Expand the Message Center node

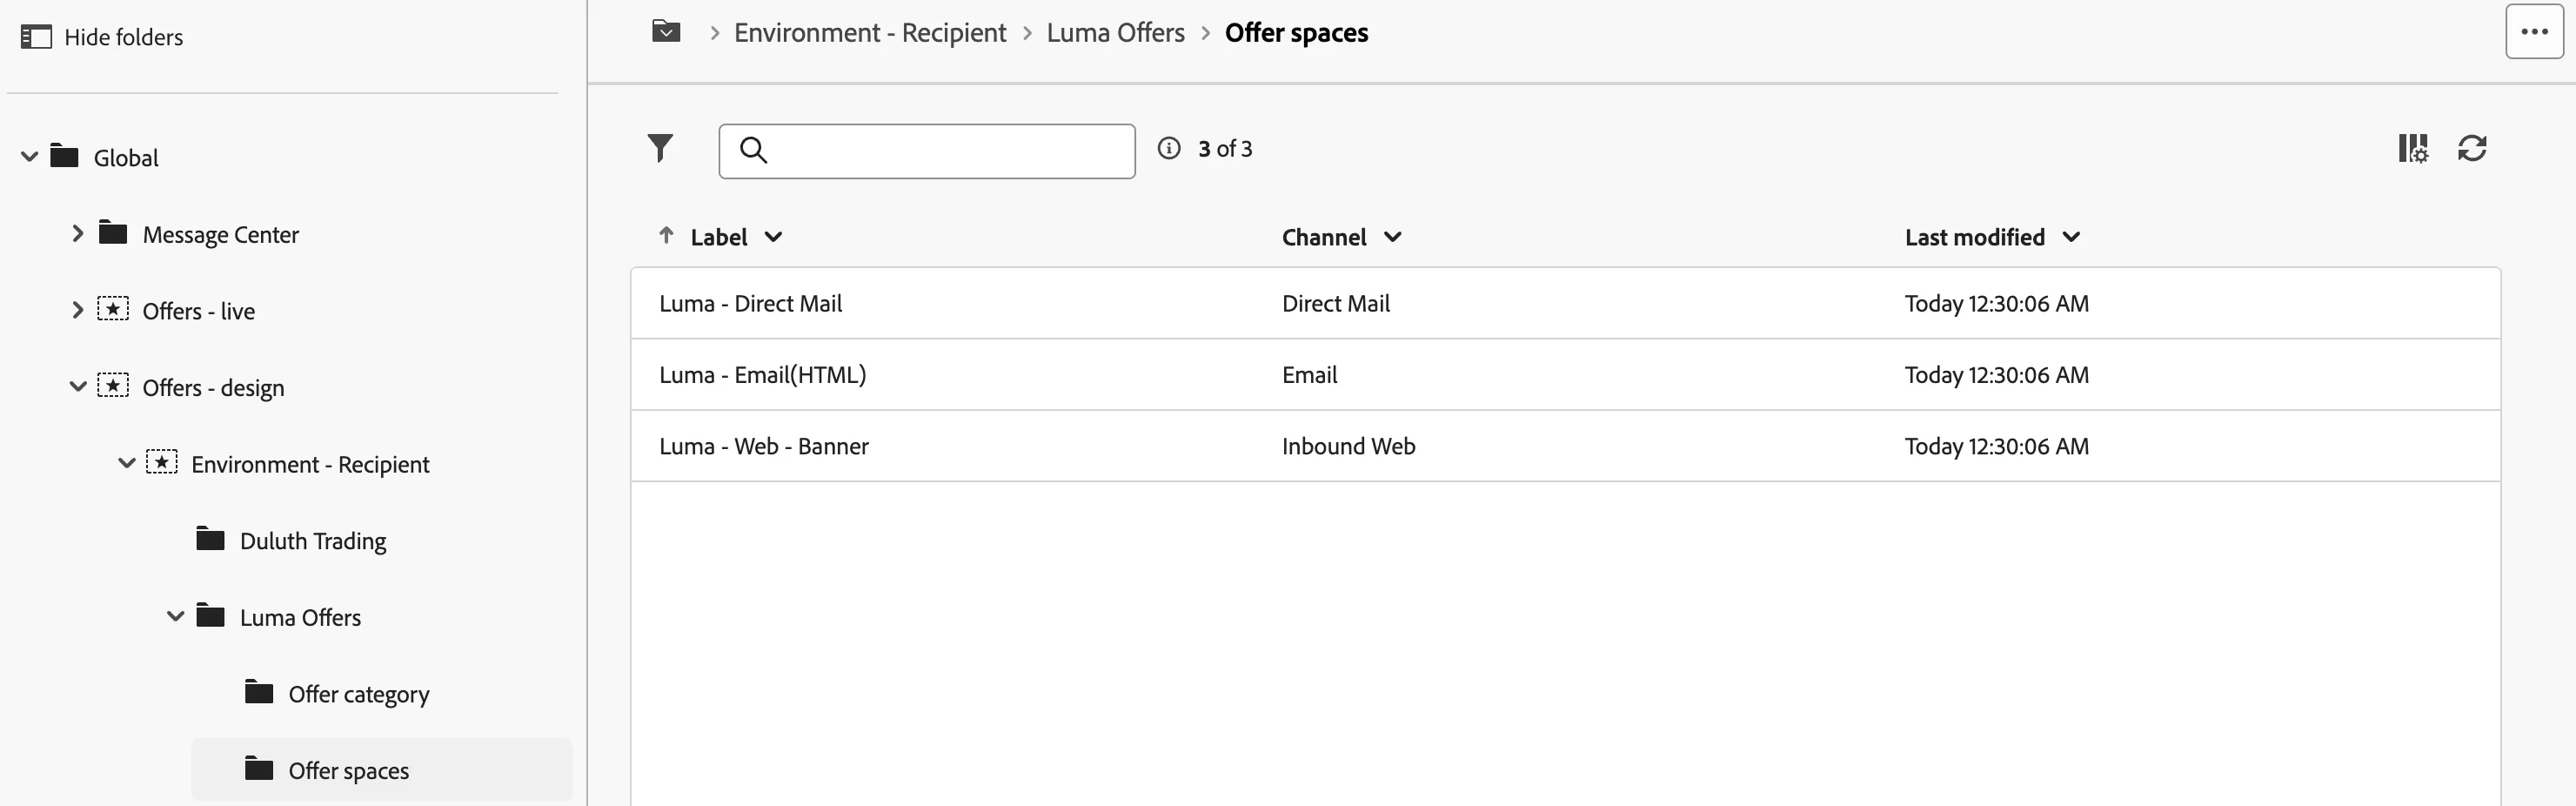click(77, 233)
